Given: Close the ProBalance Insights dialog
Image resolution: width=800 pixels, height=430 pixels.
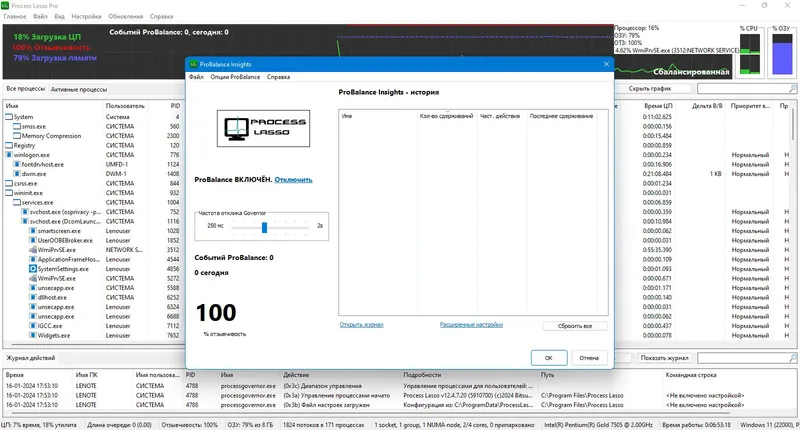Looking at the screenshot, I should [x=606, y=64].
